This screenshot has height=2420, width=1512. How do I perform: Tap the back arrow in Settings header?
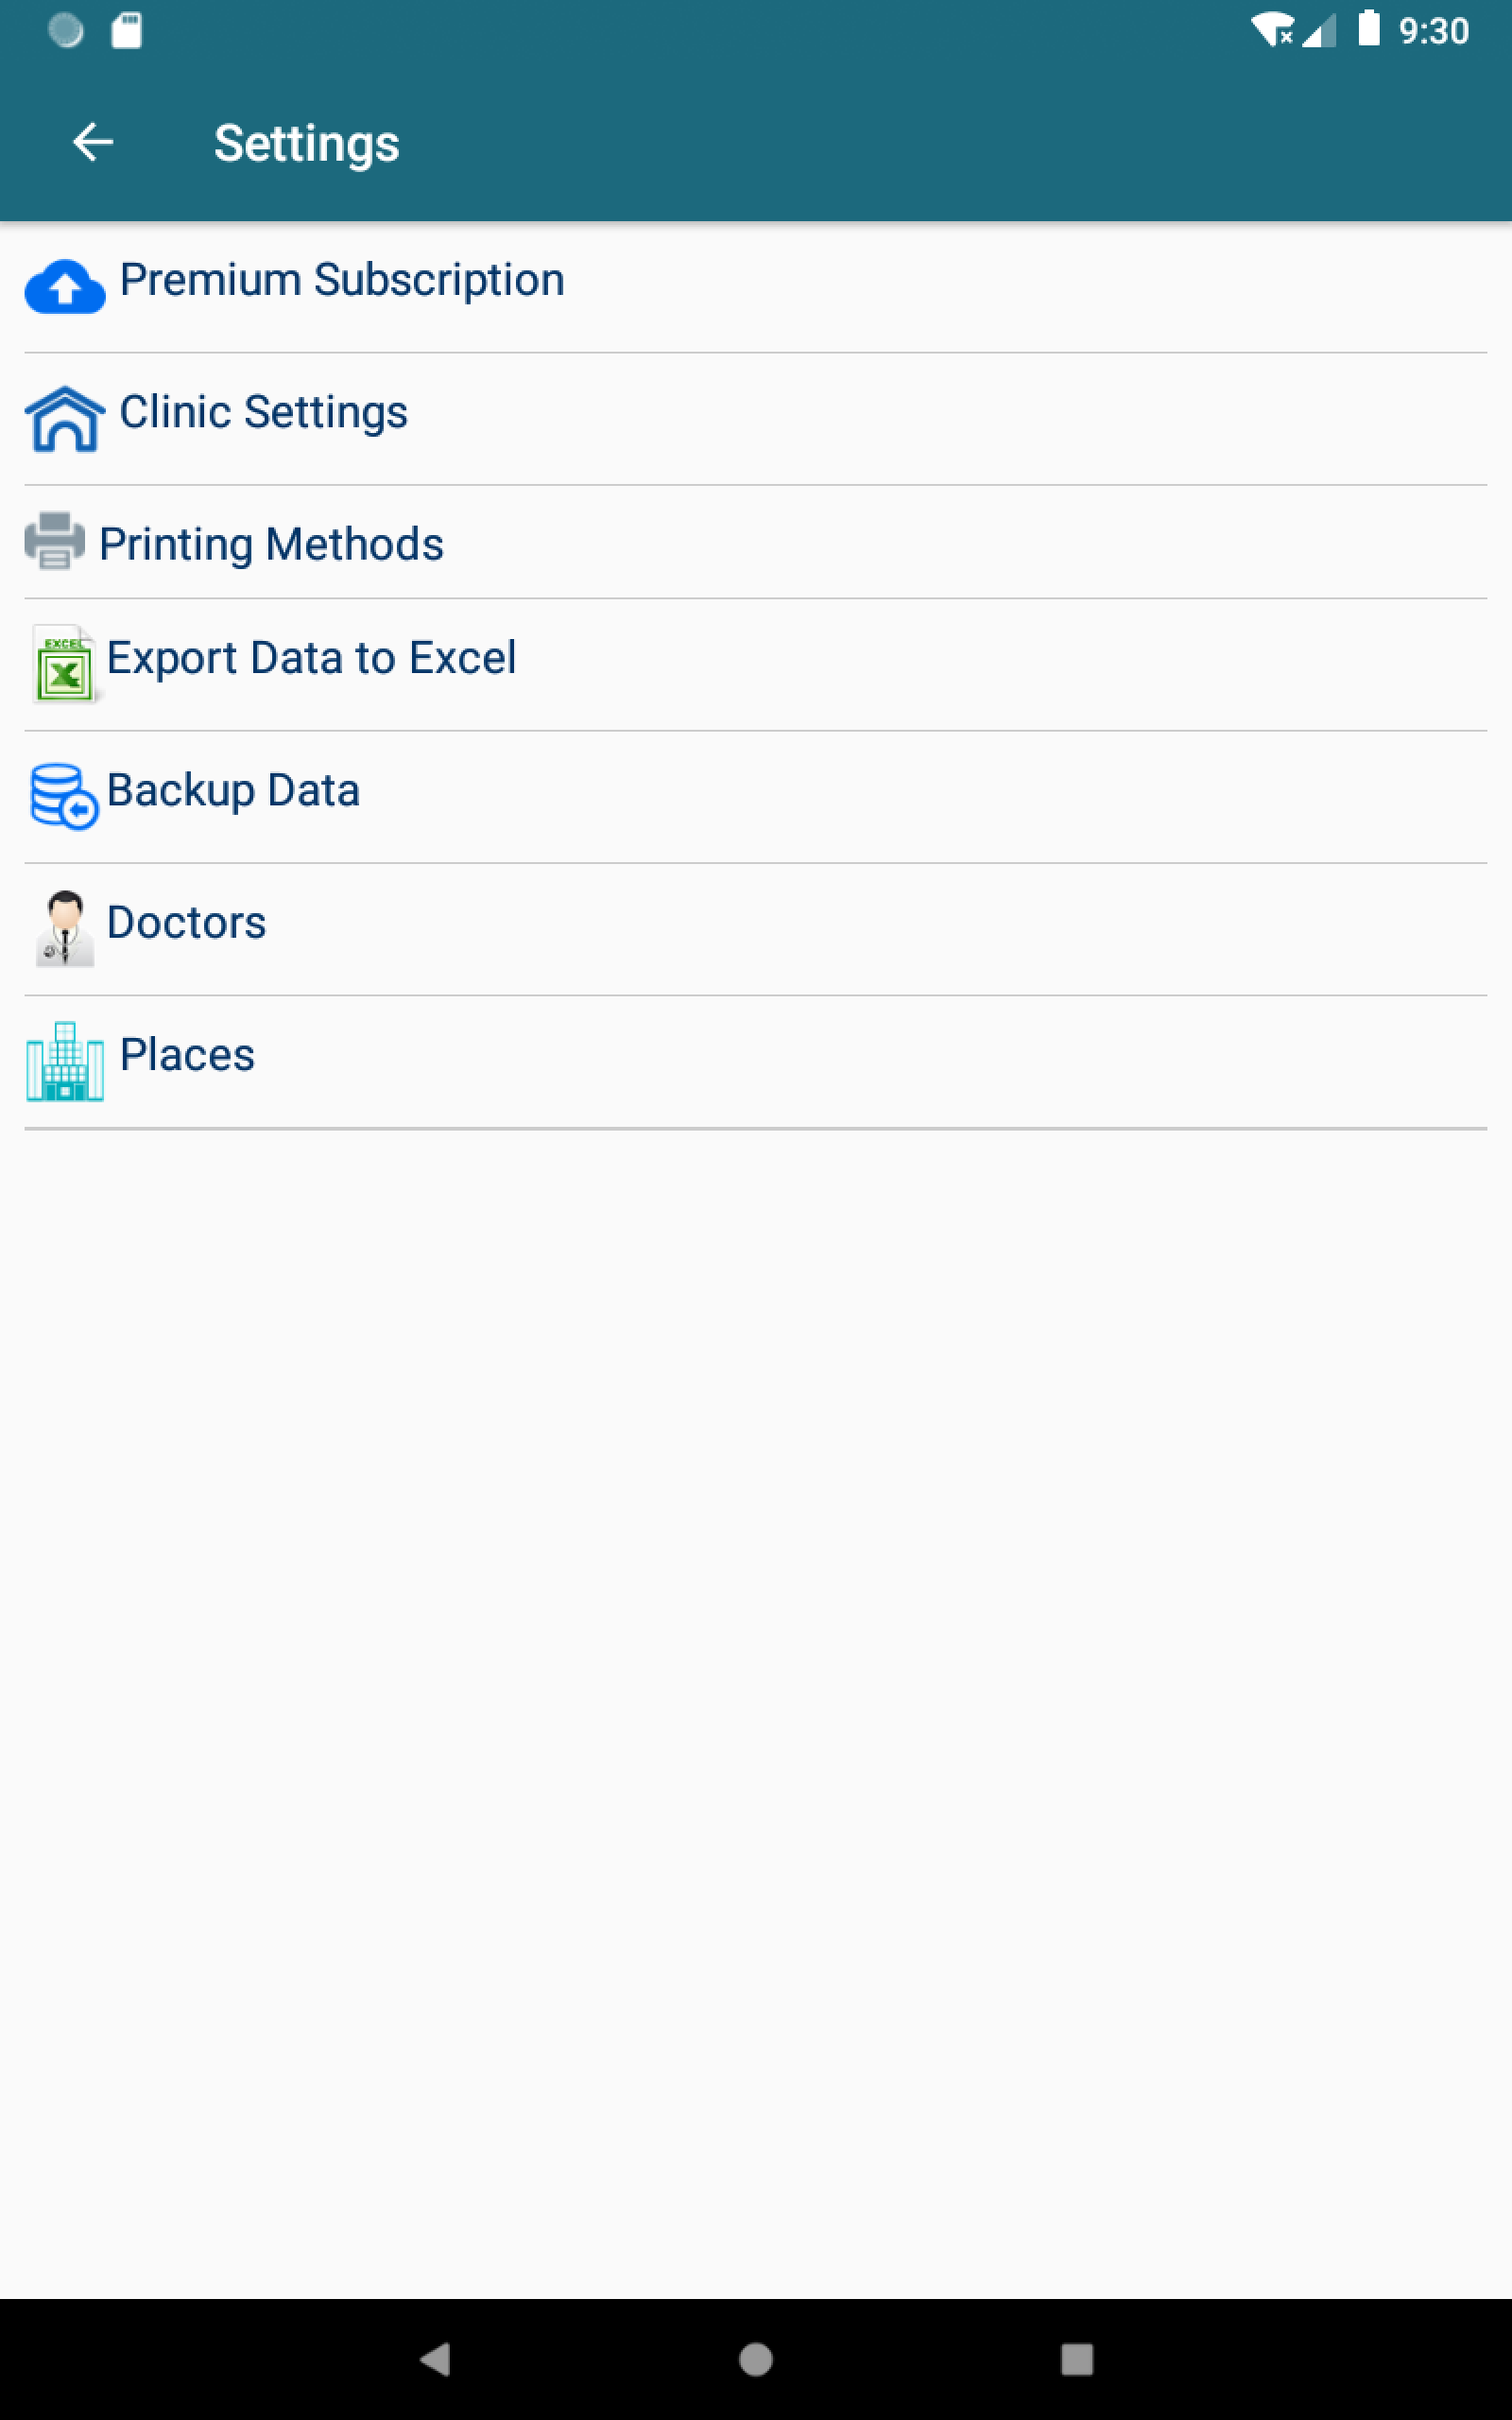pyautogui.click(x=93, y=142)
